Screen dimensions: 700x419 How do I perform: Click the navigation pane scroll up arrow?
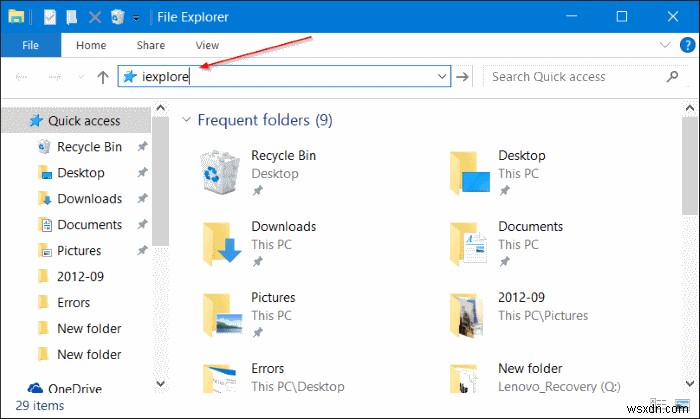point(161,108)
